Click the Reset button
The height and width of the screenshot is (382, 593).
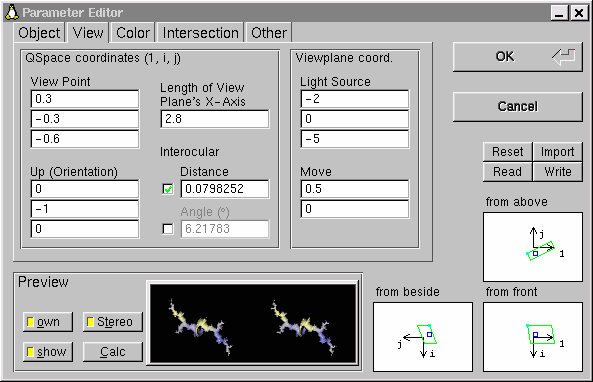(x=508, y=152)
